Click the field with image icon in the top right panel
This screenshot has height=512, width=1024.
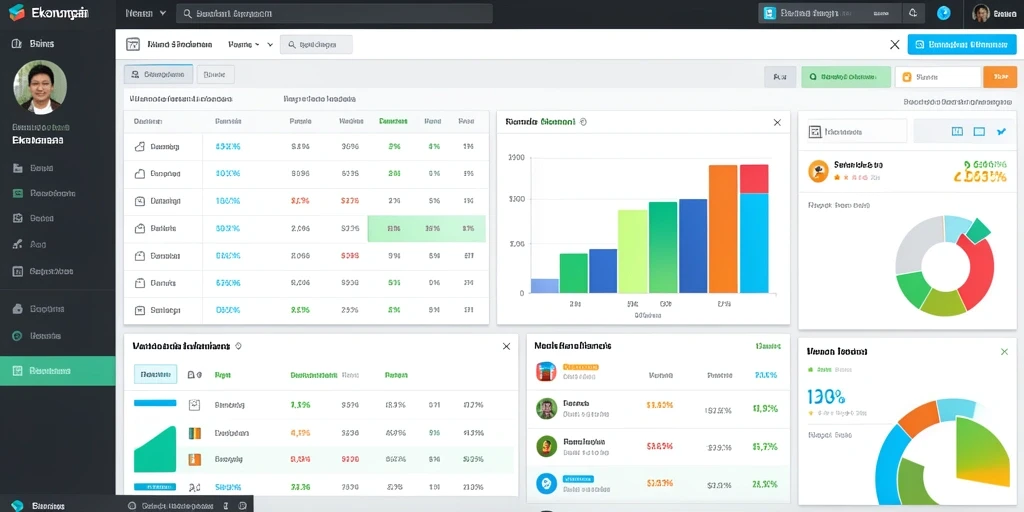click(857, 131)
